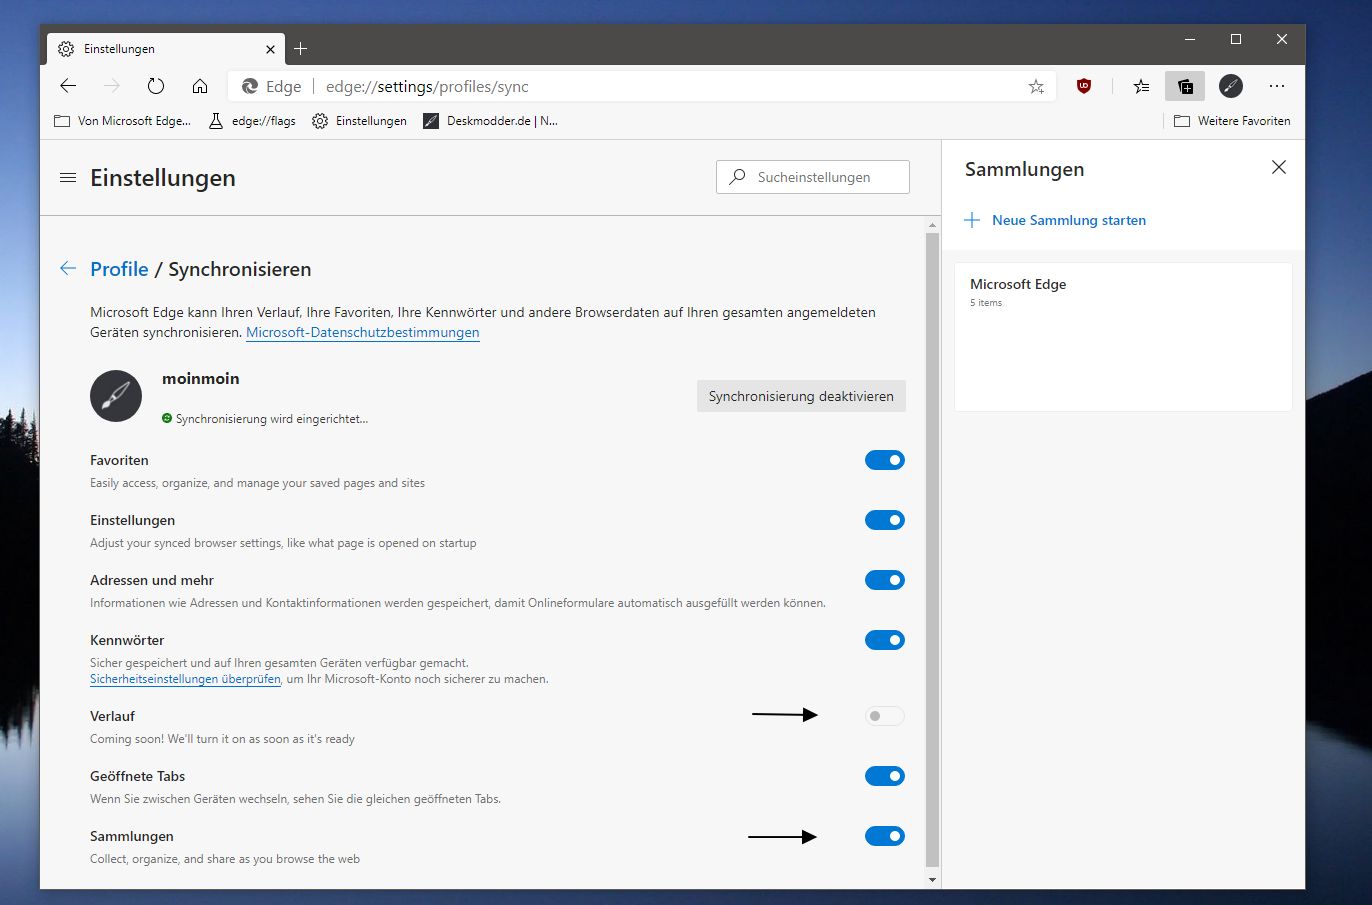This screenshot has width=1372, height=905.
Task: Open the three-dot Settings and more menu
Action: coord(1277,86)
